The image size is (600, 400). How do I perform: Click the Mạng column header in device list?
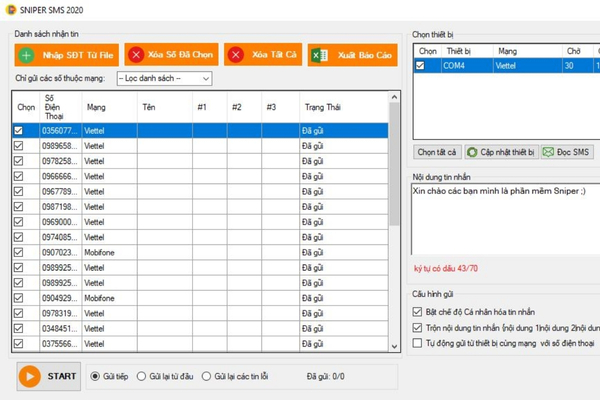click(x=508, y=49)
